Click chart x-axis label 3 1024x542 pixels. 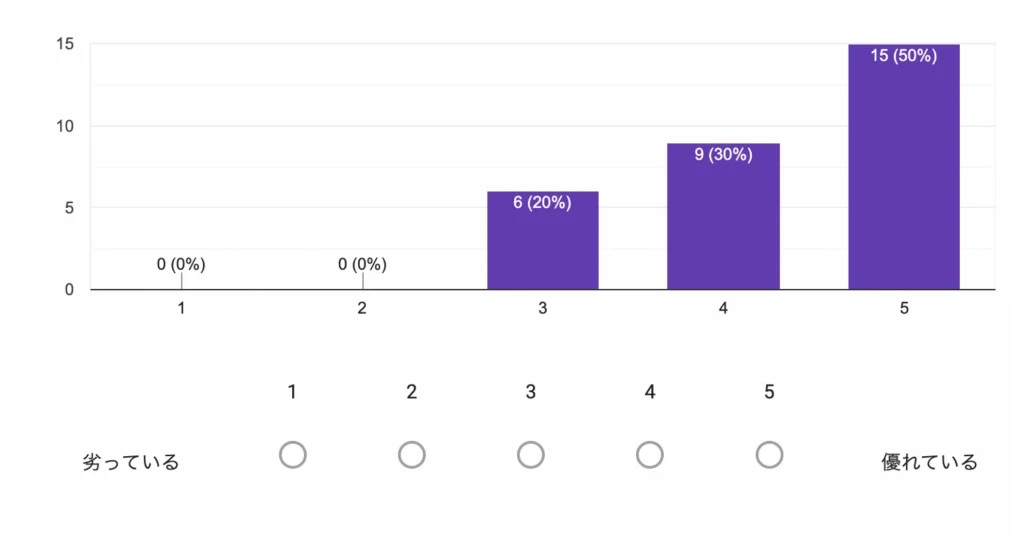[x=542, y=309]
